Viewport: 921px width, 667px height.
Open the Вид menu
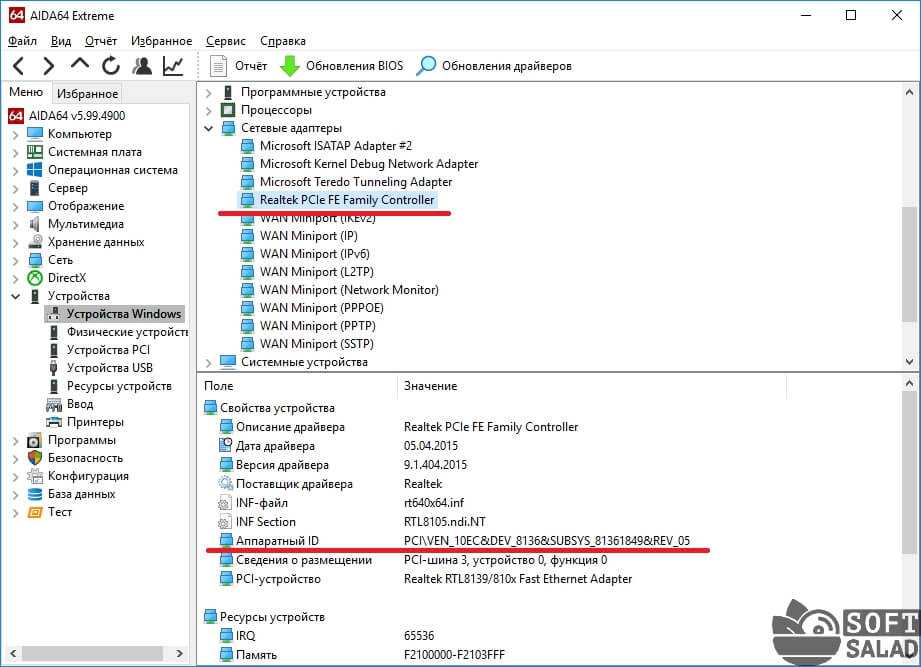(x=60, y=41)
